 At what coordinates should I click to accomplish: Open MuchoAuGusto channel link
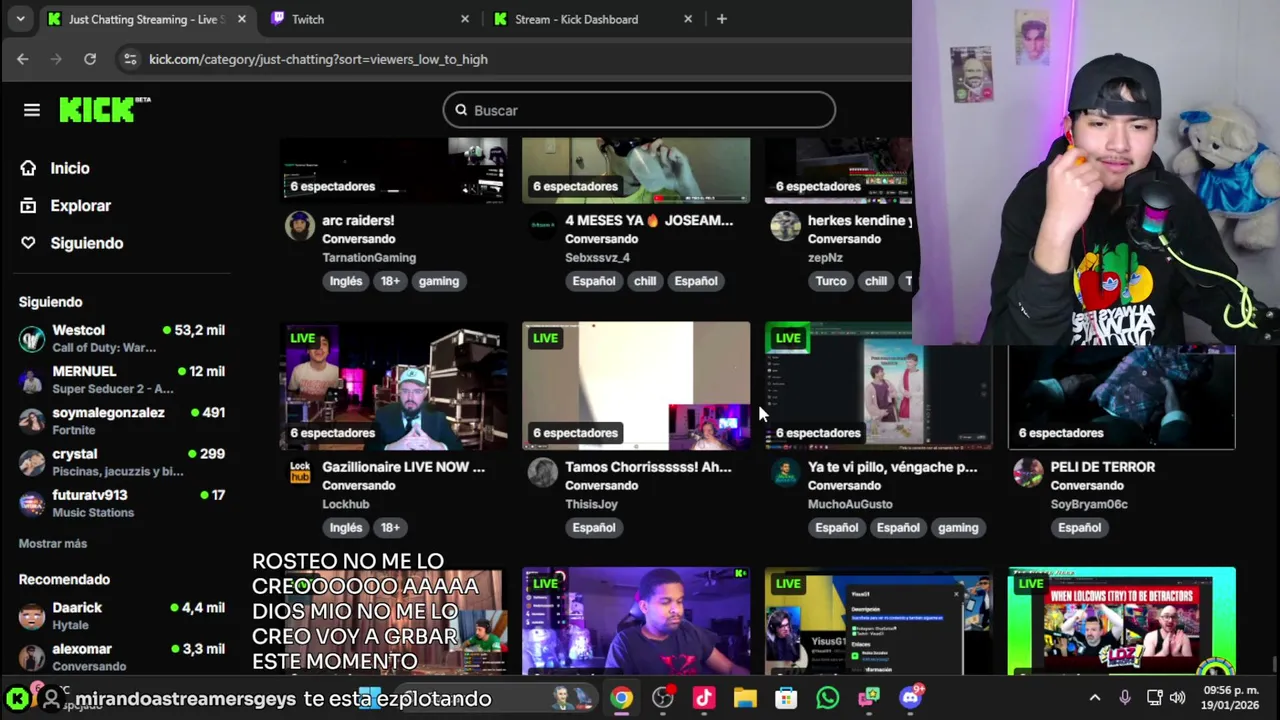(850, 504)
